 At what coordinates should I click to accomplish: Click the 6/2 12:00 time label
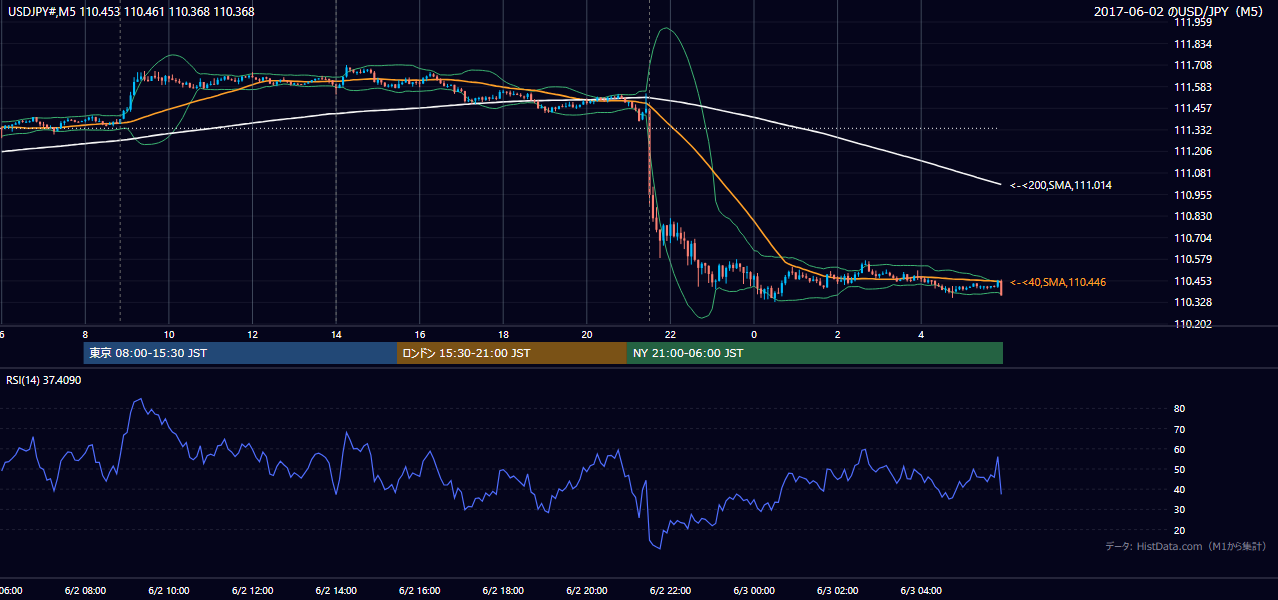252,591
